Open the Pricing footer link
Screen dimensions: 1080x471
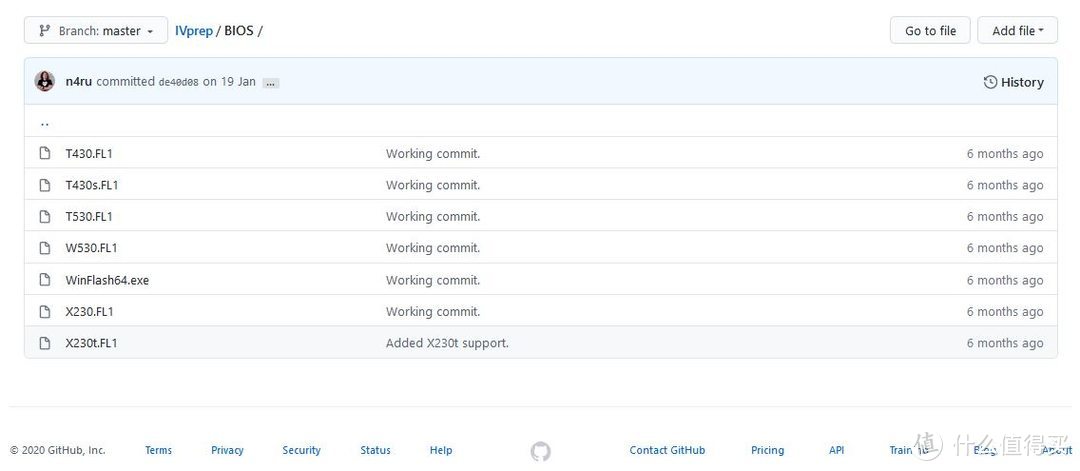coord(767,450)
